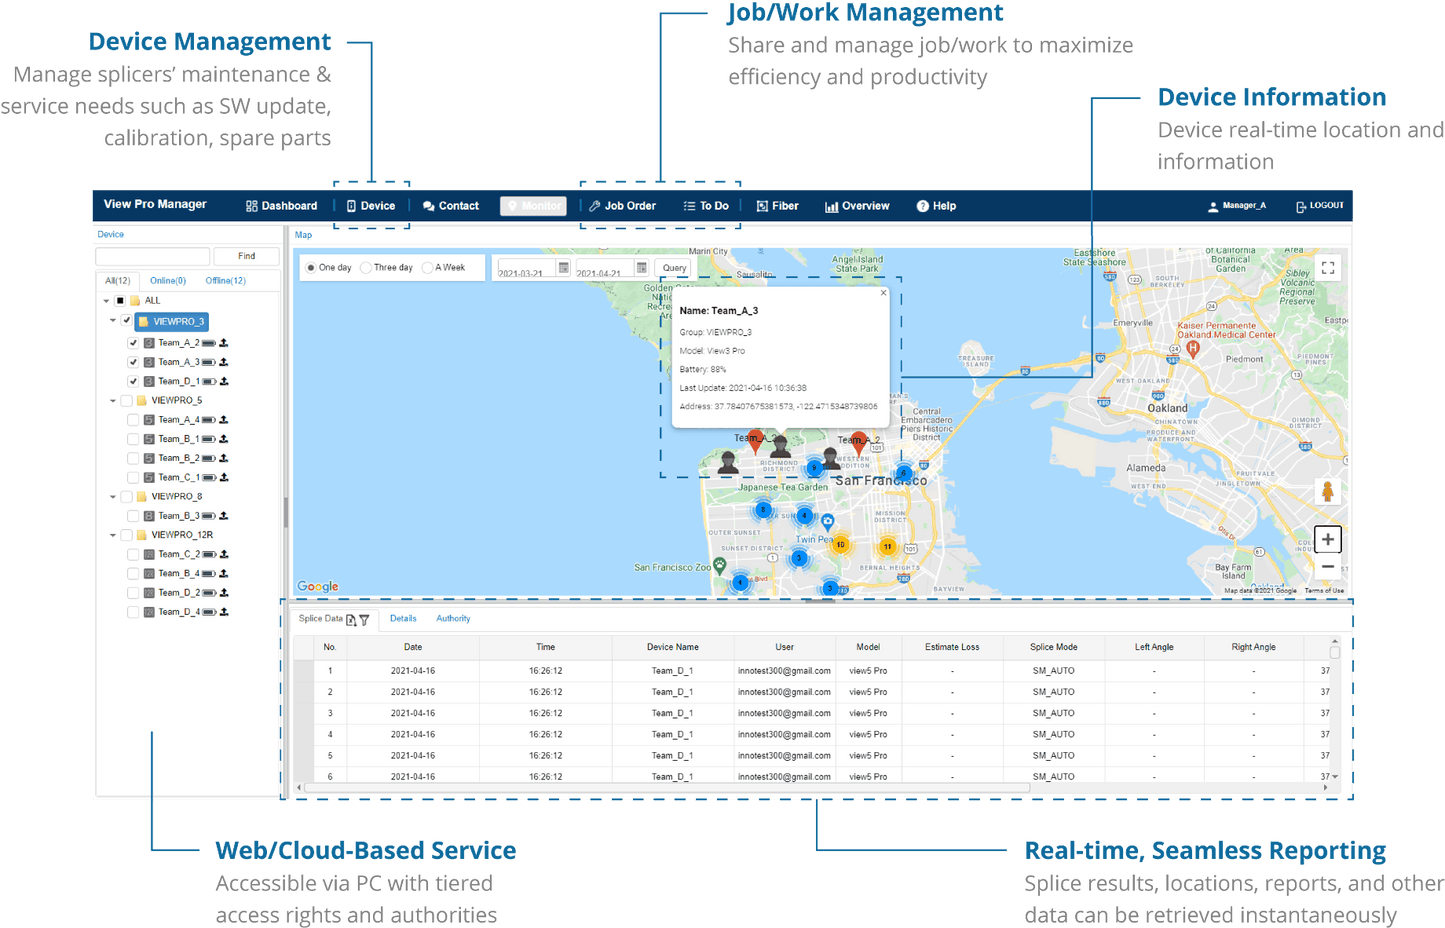1445x928 pixels.
Task: Select the Street View pegman icon
Action: 1327,492
